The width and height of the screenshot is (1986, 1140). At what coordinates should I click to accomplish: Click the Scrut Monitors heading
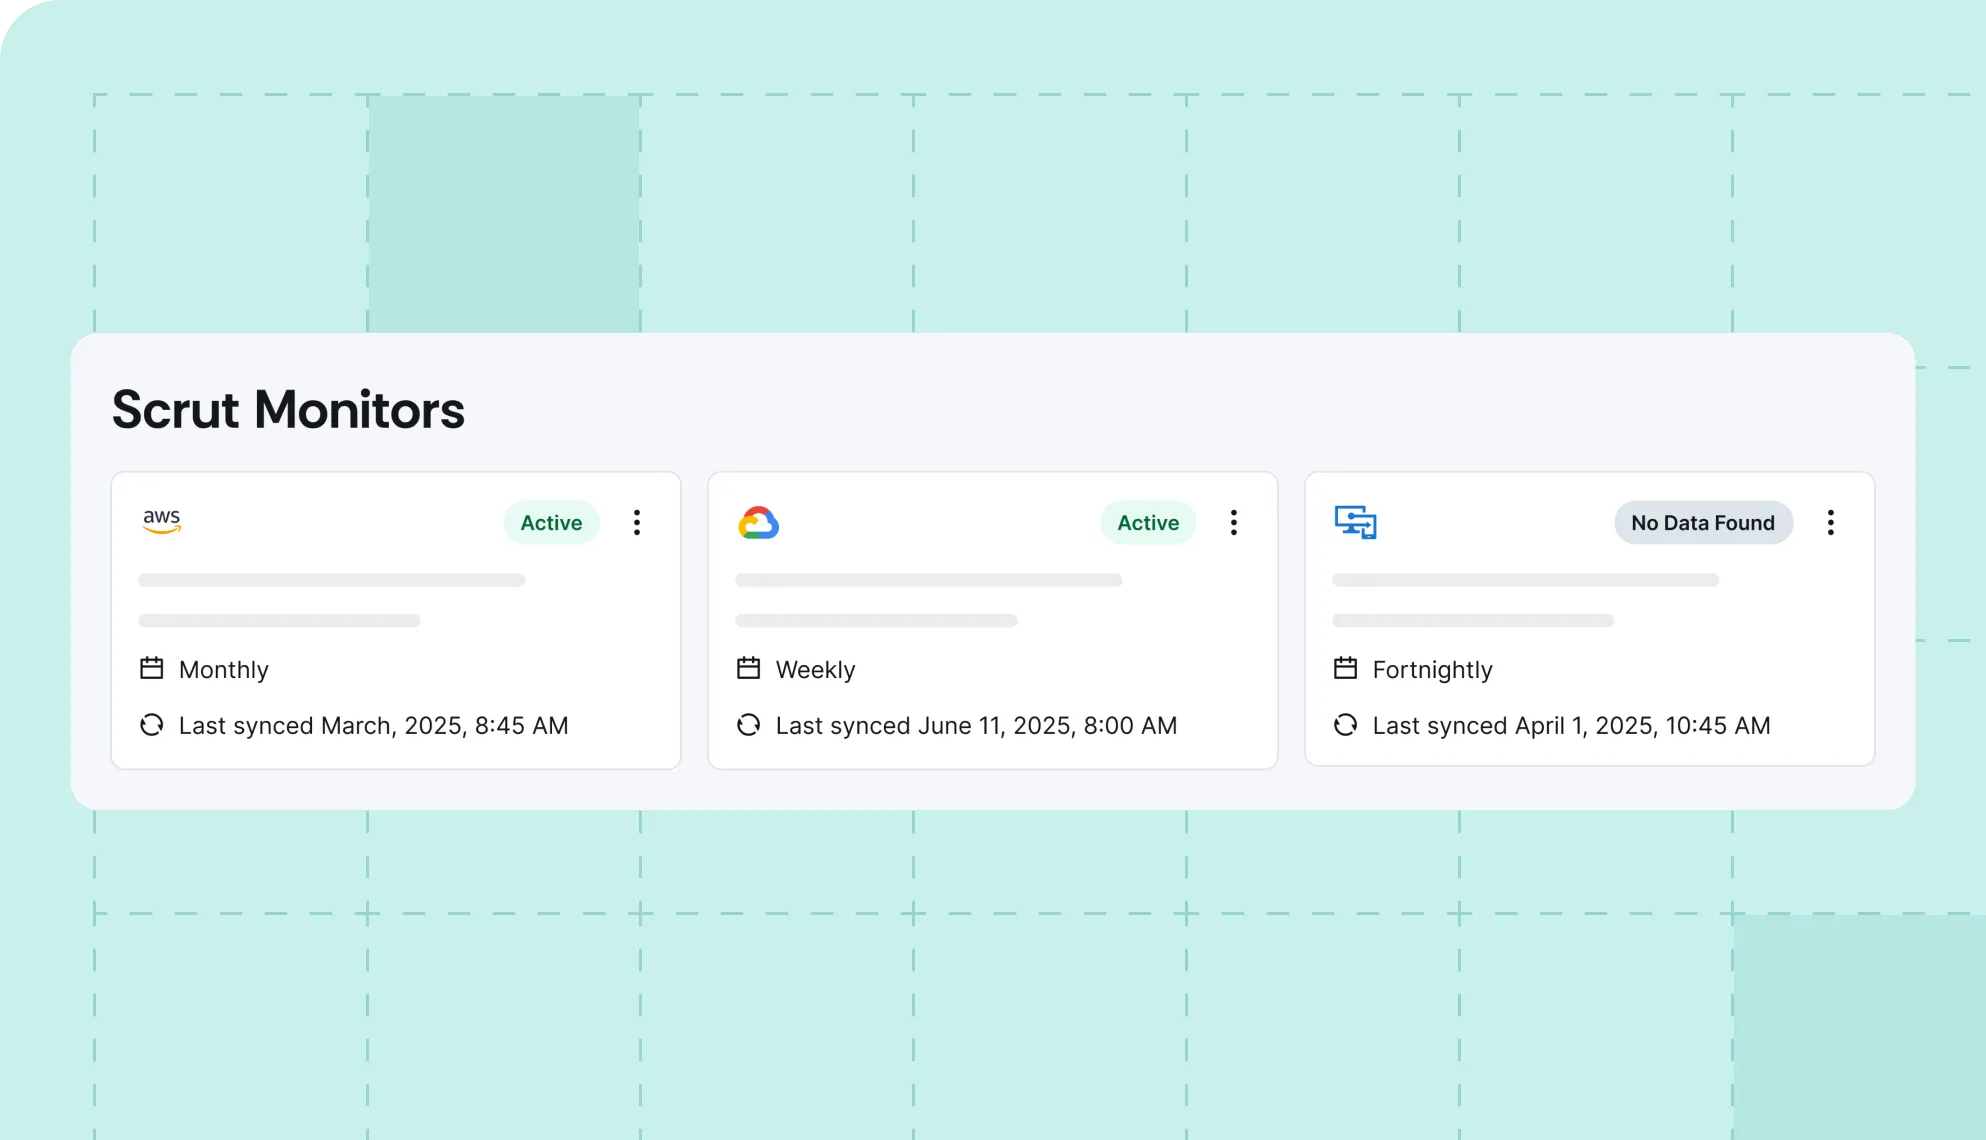(x=288, y=410)
